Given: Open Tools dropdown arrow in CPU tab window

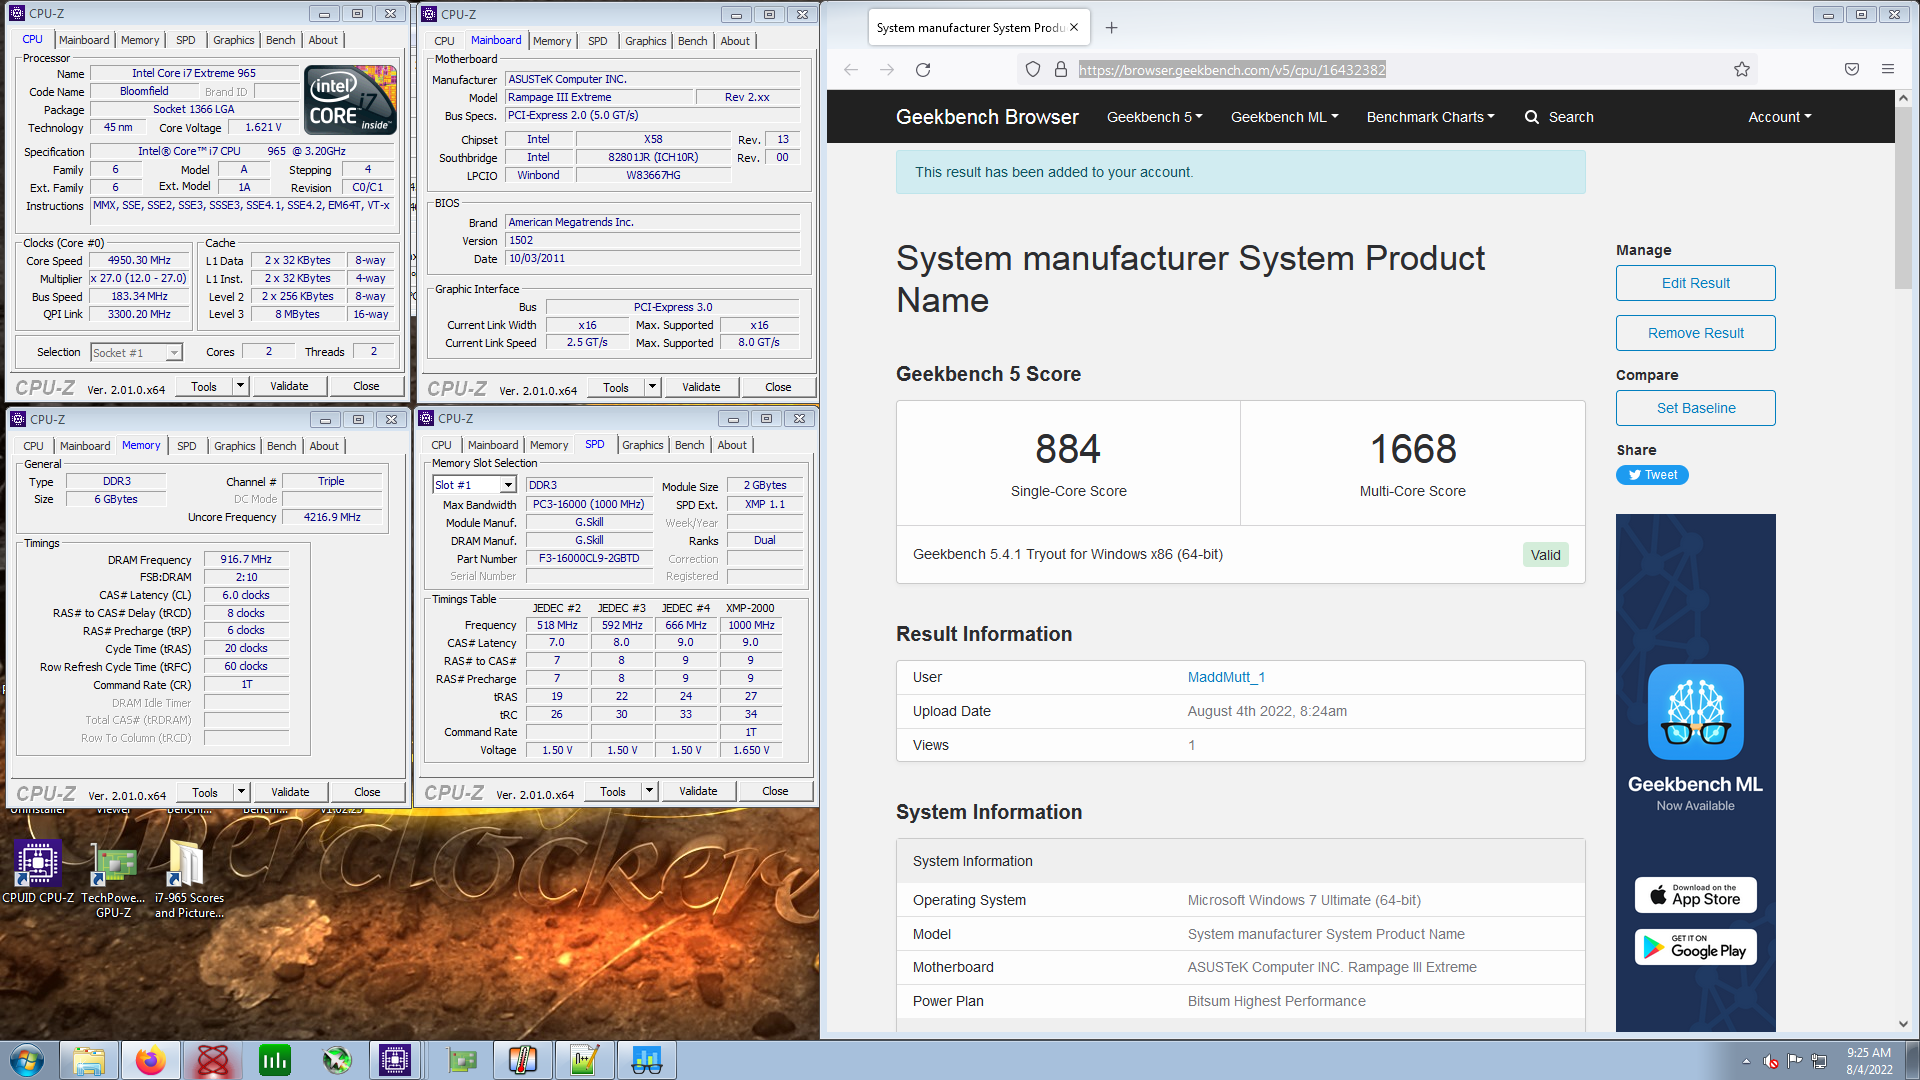Looking at the screenshot, I should (240, 386).
